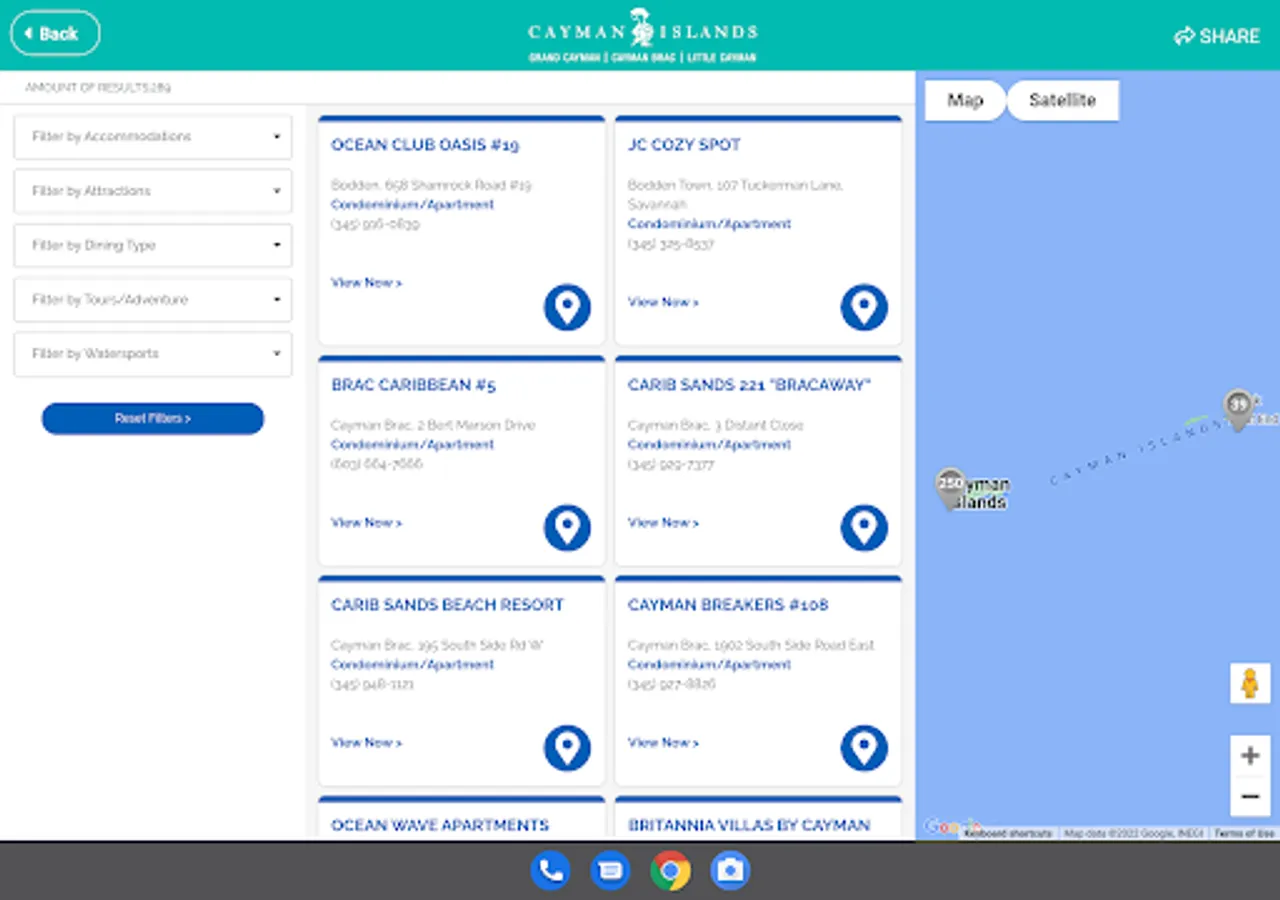
Task: Click location pin for Carib Sands Beach Resort
Action: tap(567, 748)
